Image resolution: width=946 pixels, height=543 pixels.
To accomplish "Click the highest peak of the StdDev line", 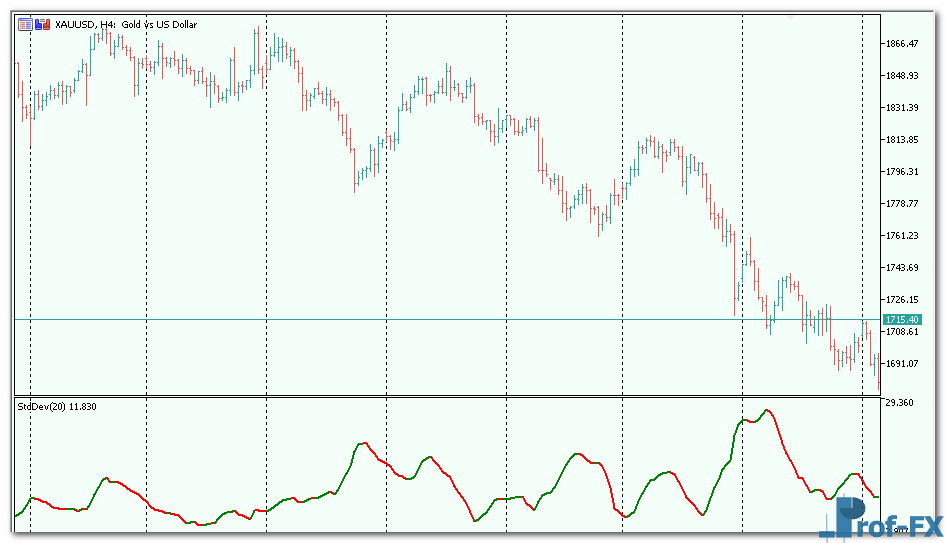I will 767,410.
